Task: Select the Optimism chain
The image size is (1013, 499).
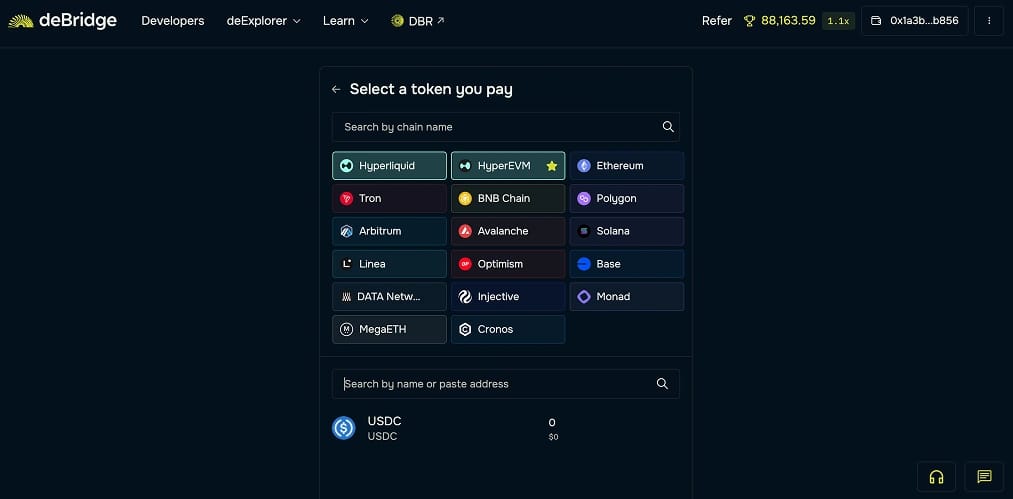Action: coord(508,264)
